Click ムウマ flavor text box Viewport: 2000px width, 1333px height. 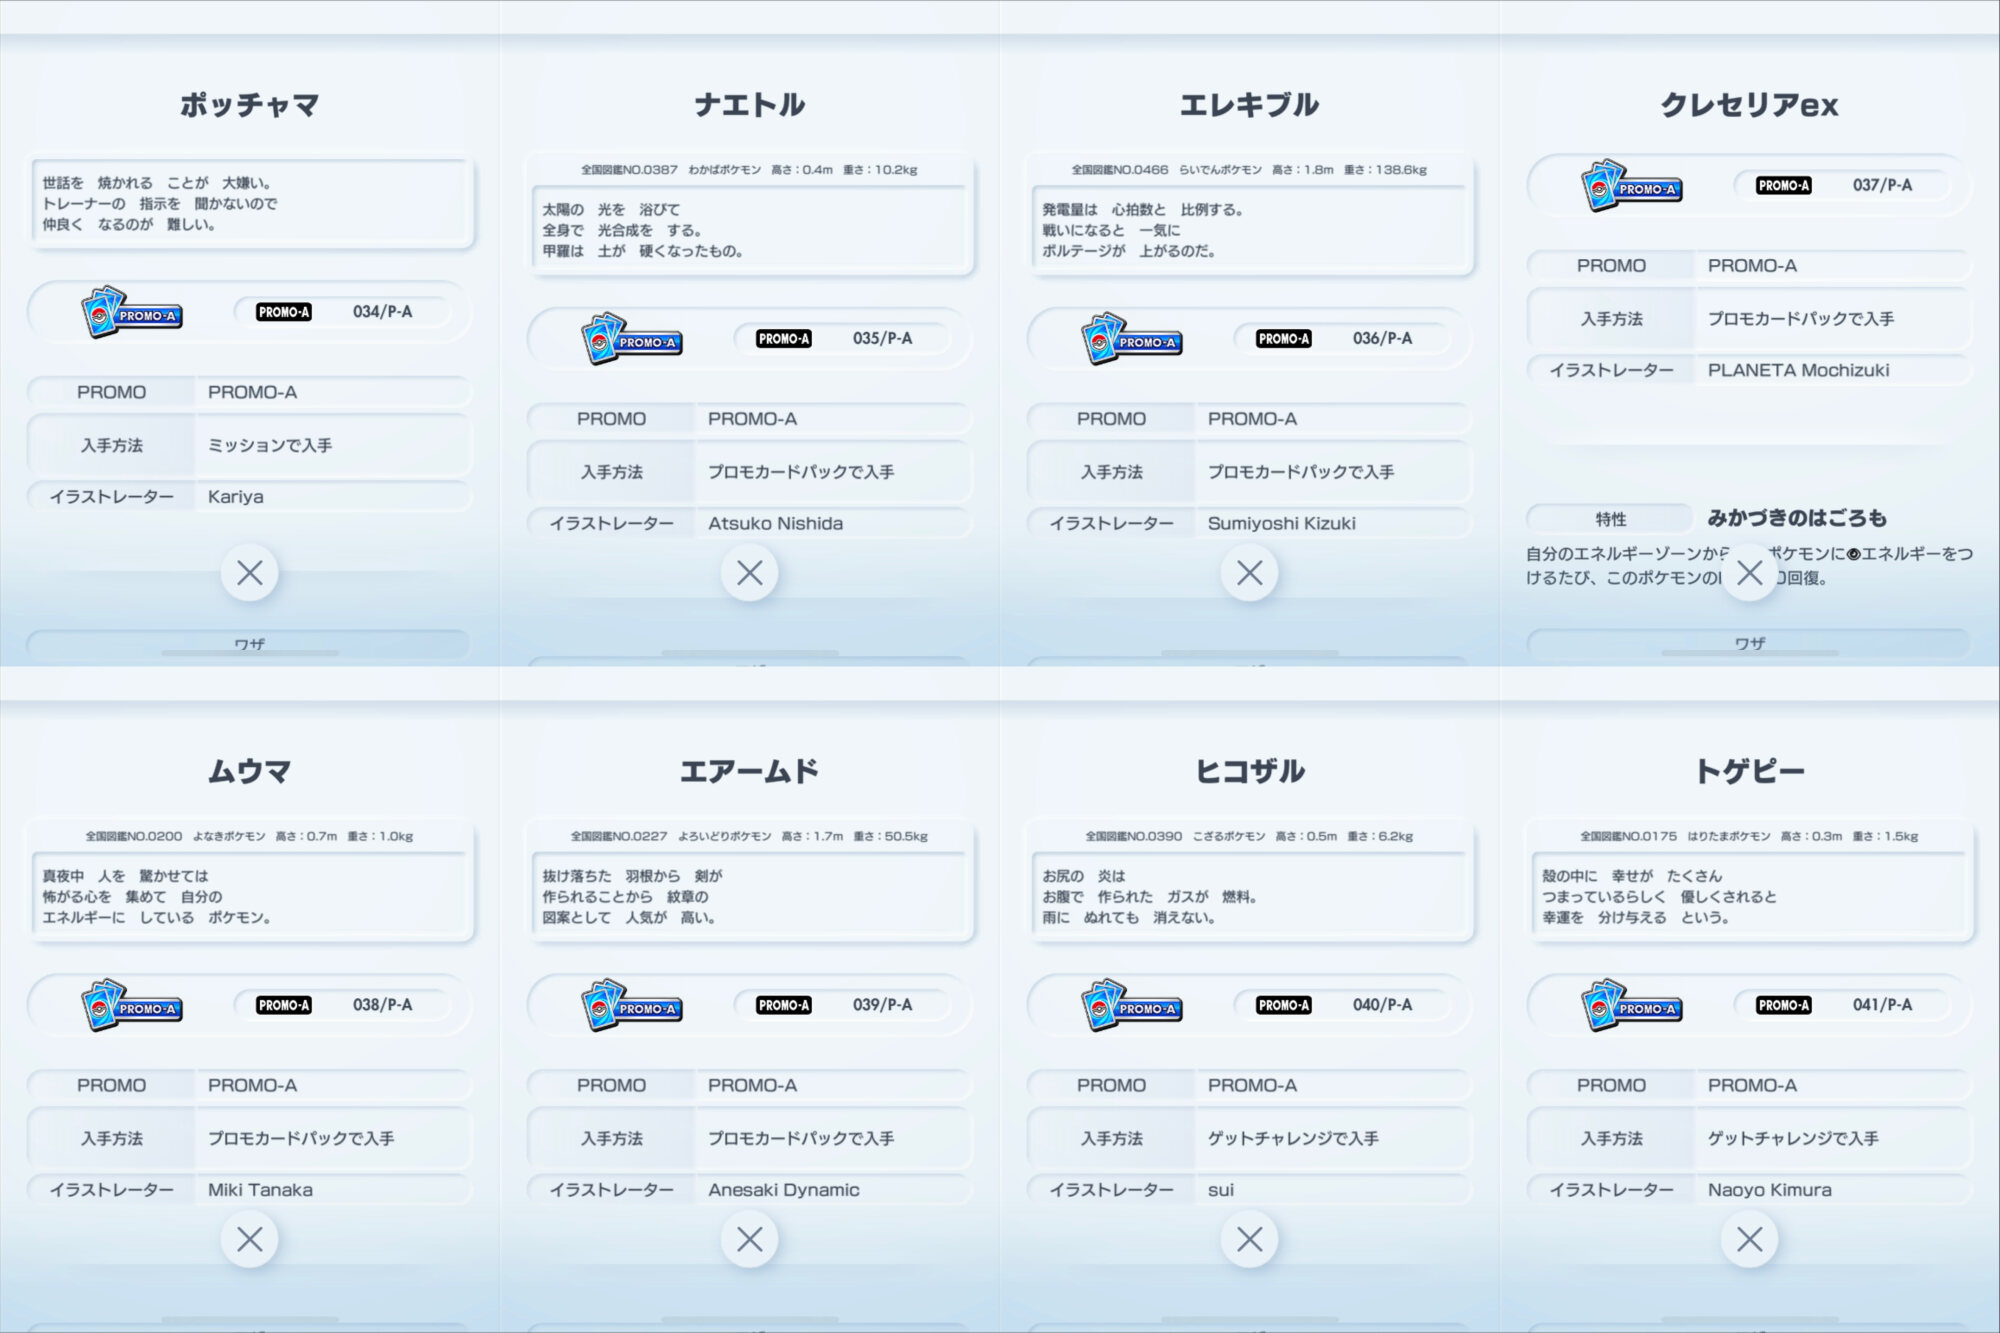(x=250, y=896)
